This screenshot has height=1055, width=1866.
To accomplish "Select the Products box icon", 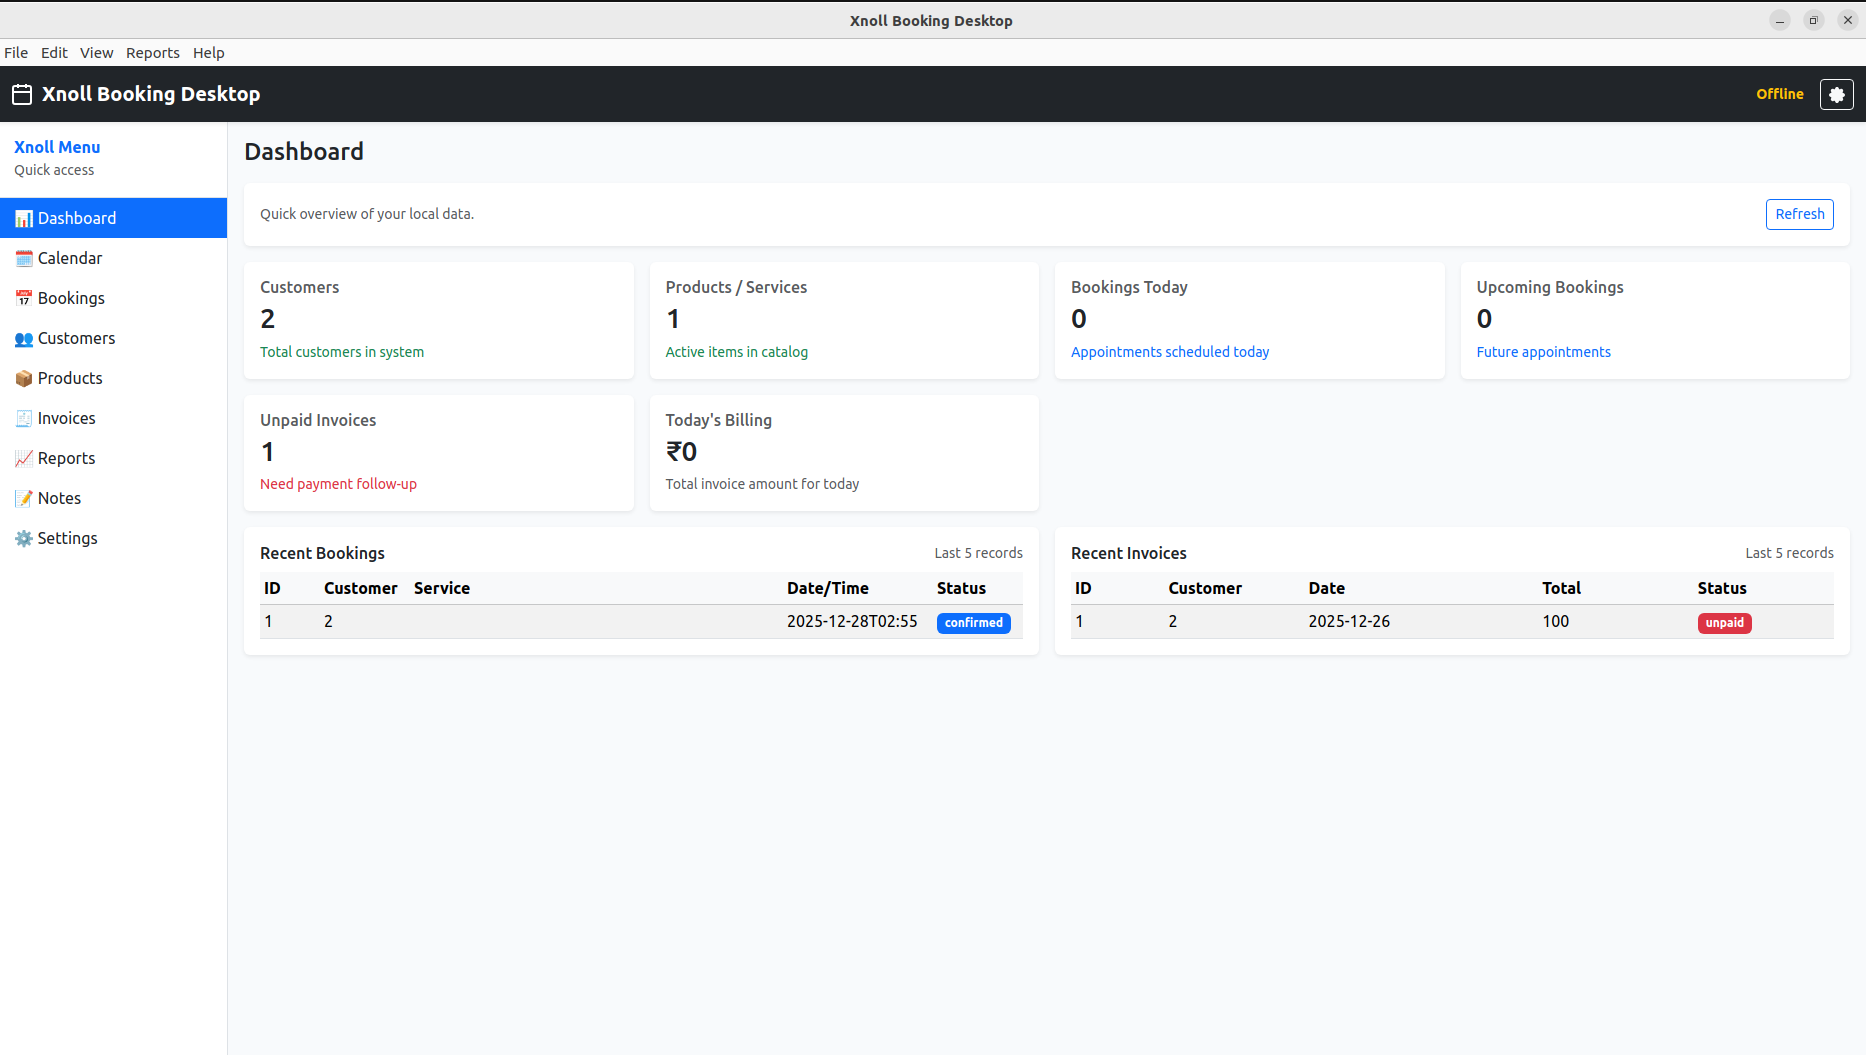I will (24, 378).
